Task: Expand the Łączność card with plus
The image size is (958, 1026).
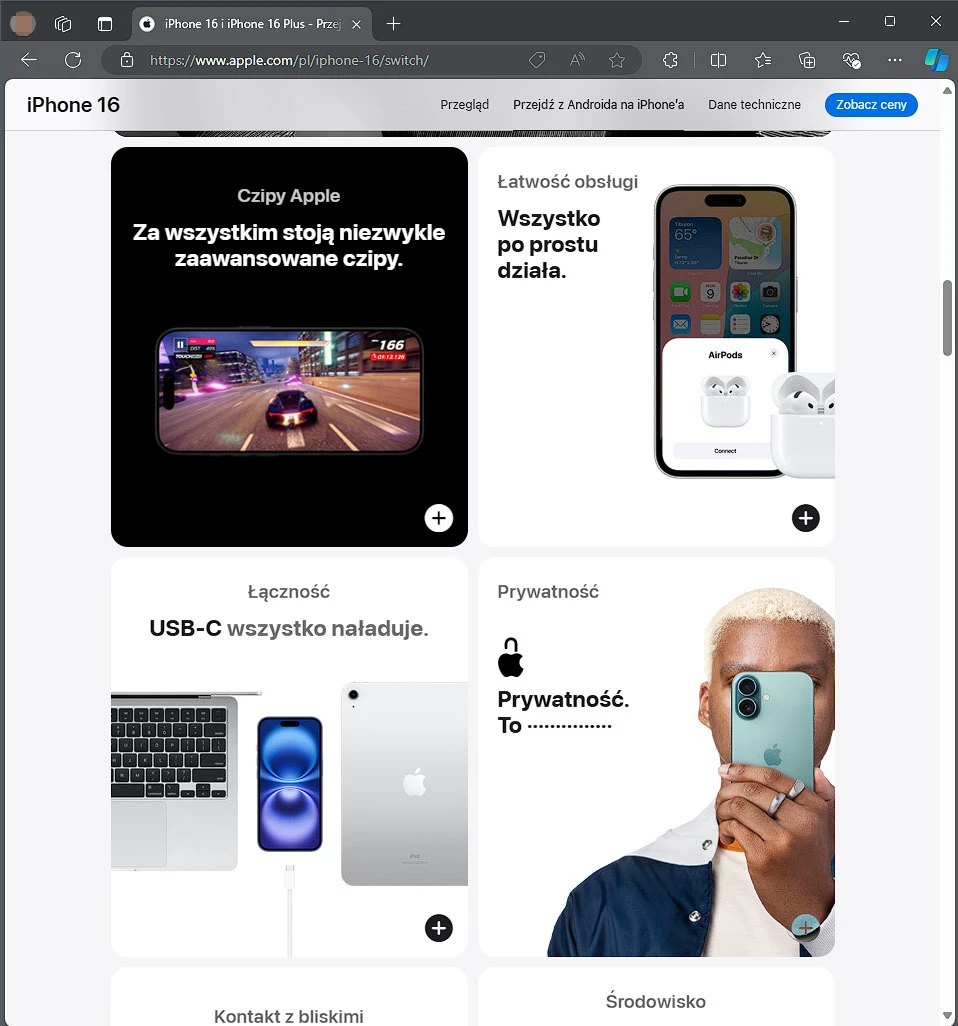Action: pos(438,928)
